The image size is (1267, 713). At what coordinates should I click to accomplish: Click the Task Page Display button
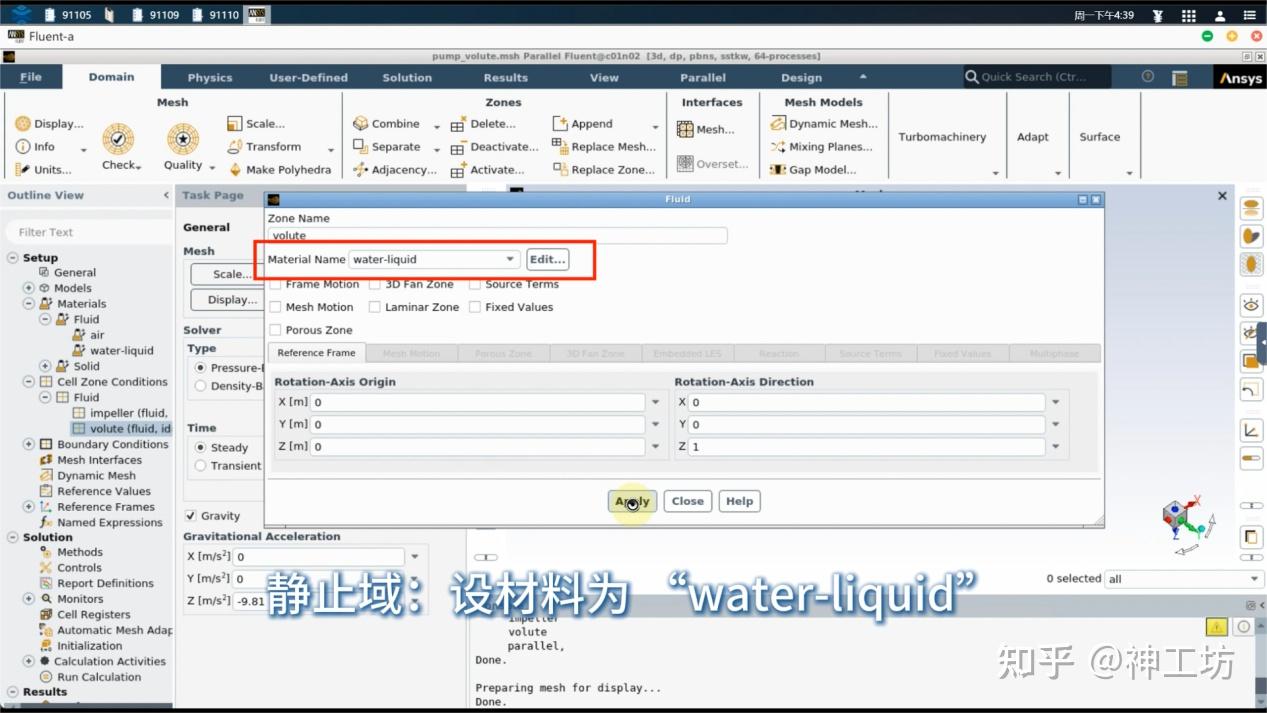(x=227, y=300)
